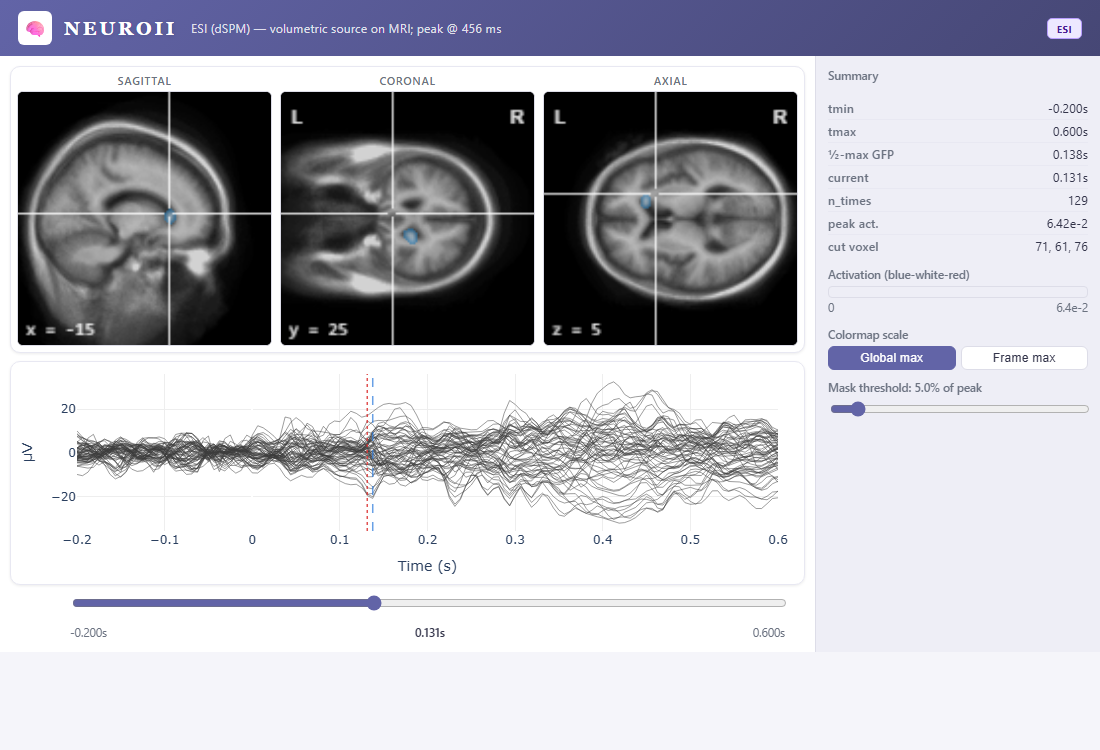Click the Summary heading
1100x750 pixels.
pos(853,76)
